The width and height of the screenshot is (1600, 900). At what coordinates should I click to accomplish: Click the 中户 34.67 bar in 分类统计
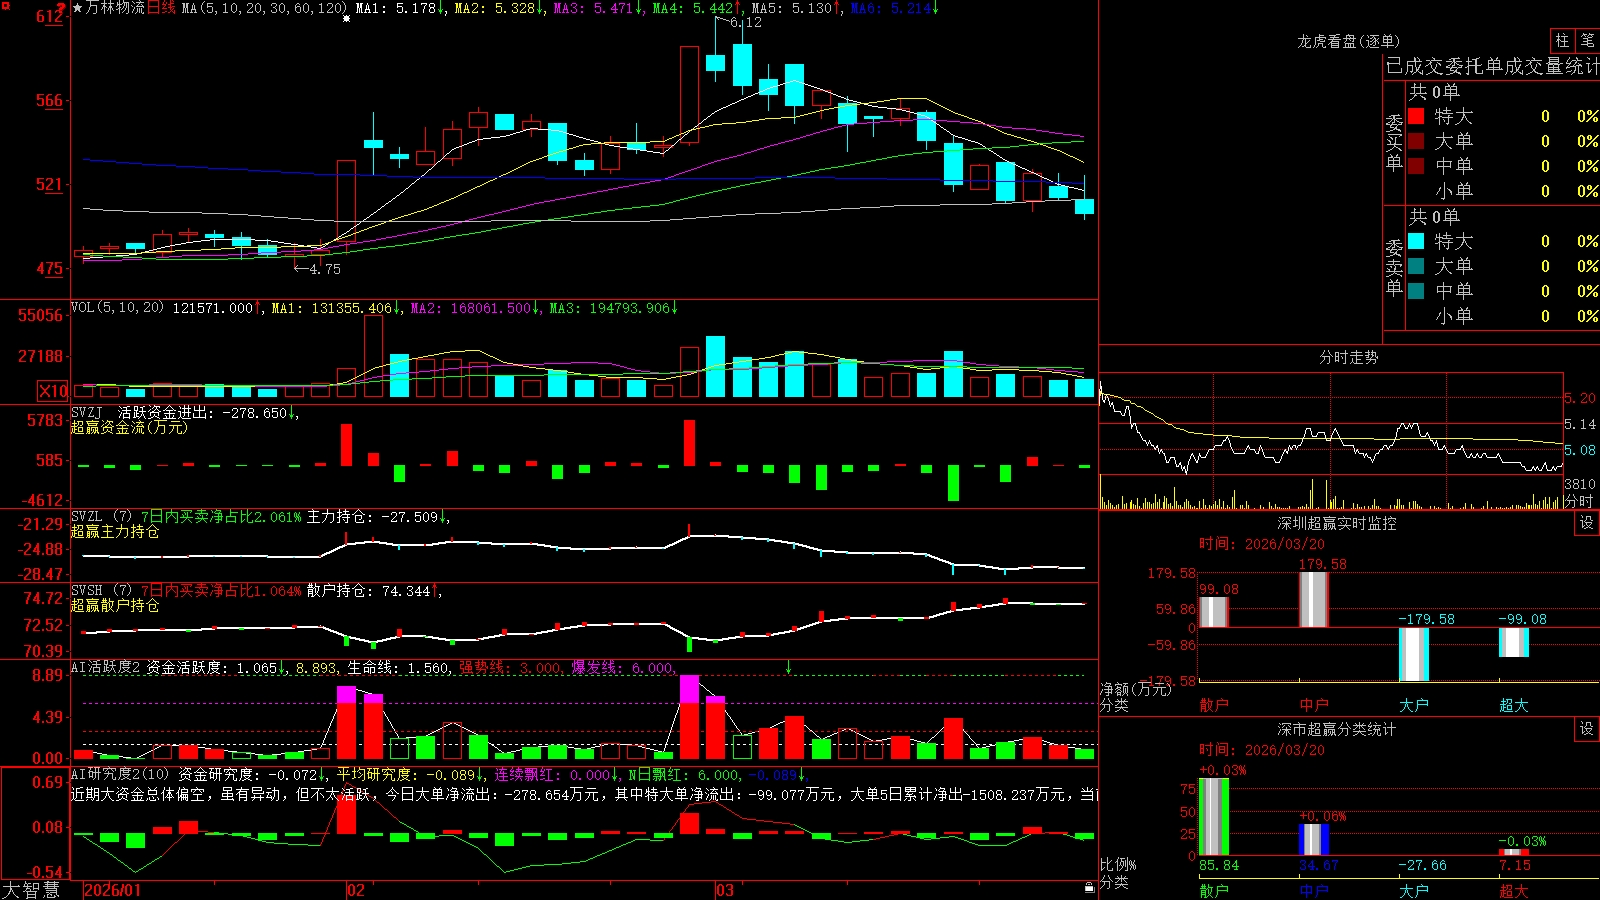[1314, 839]
